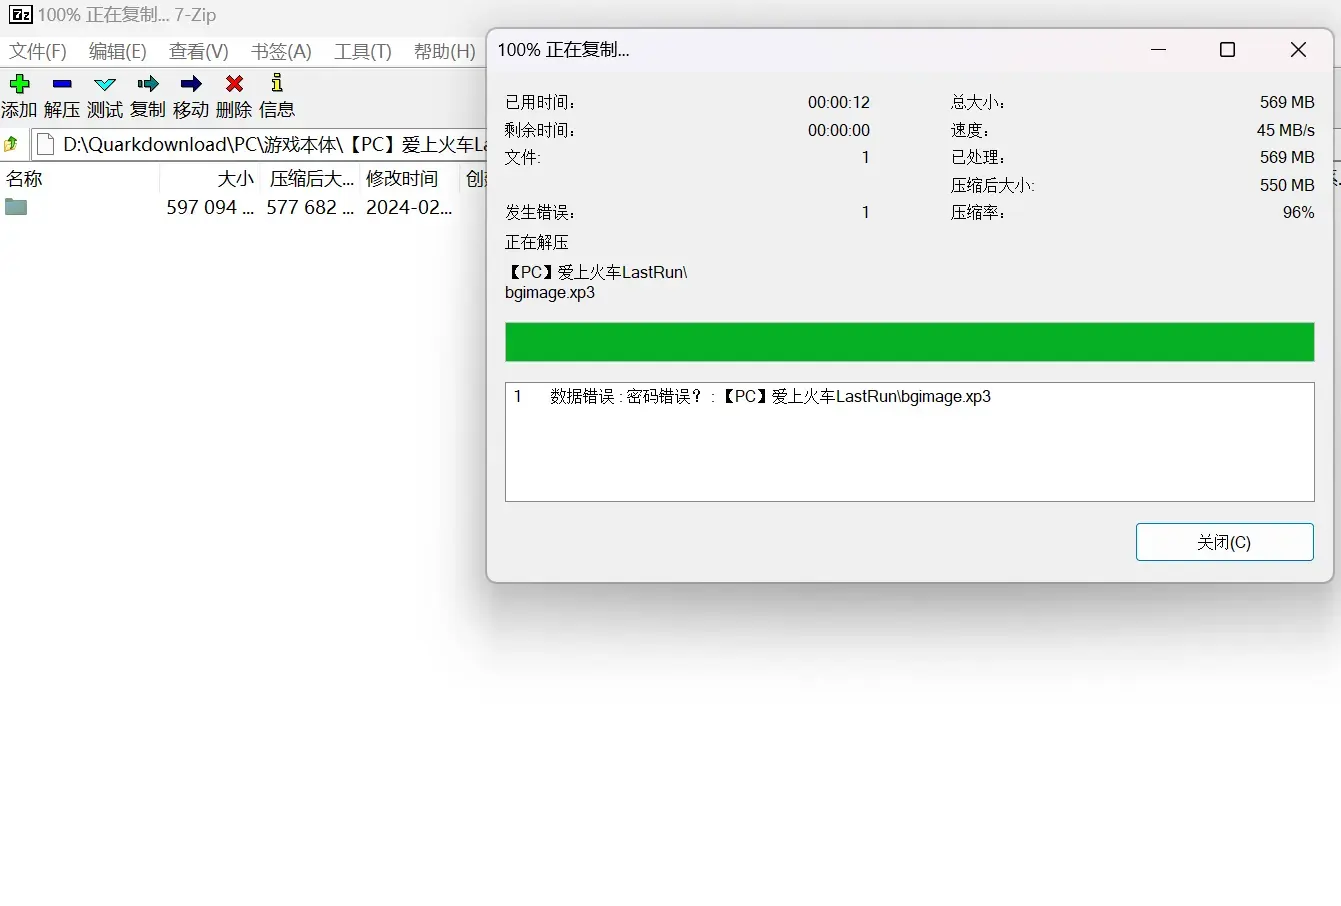Sort by 名称 column header
This screenshot has width=1341, height=906.
[x=80, y=179]
